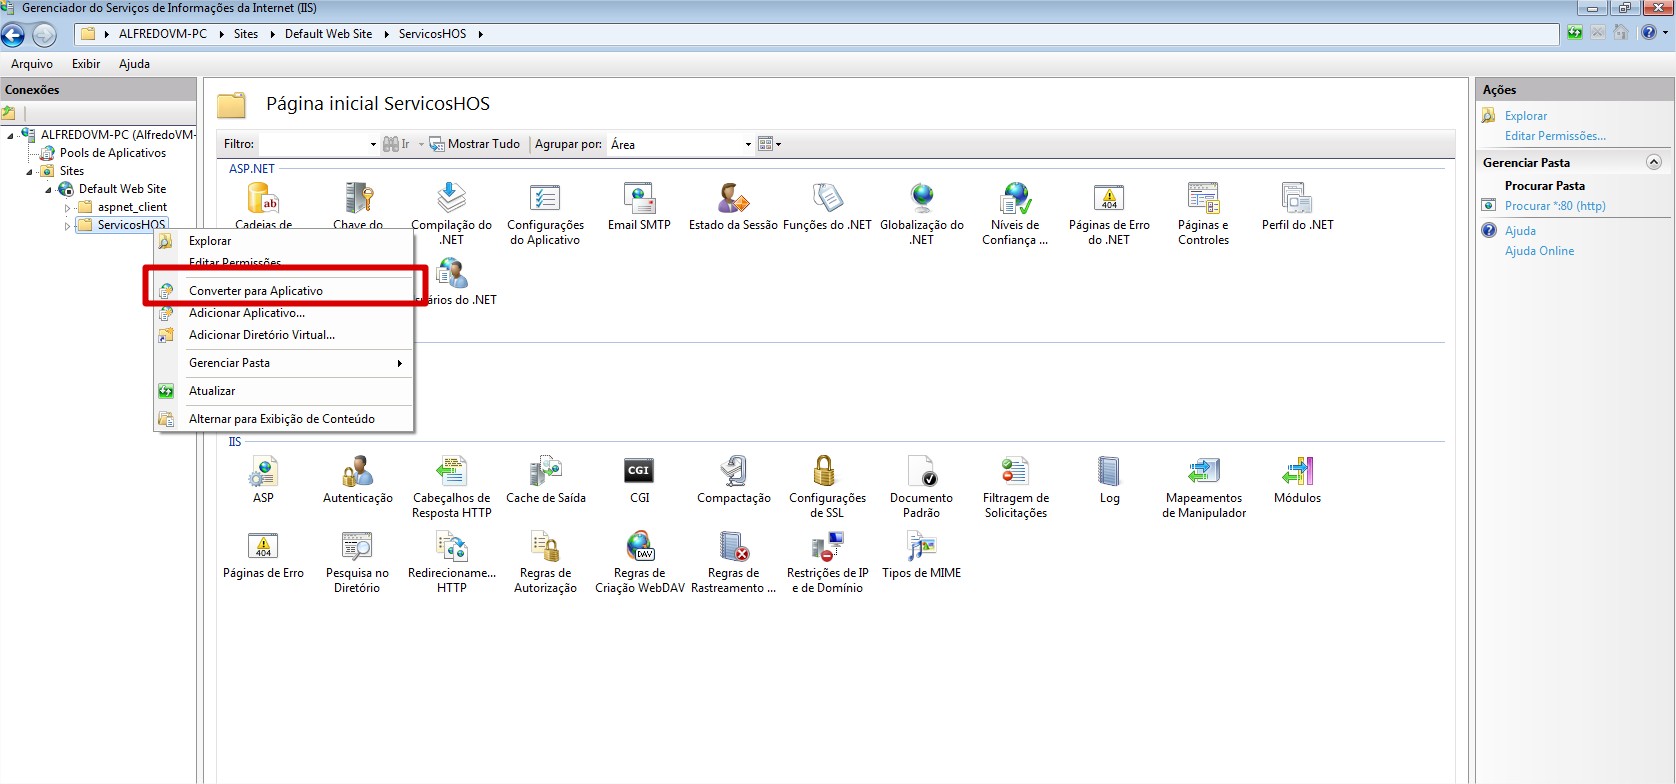Open the CGI feature icon
This screenshot has height=784, width=1676.
point(639,472)
